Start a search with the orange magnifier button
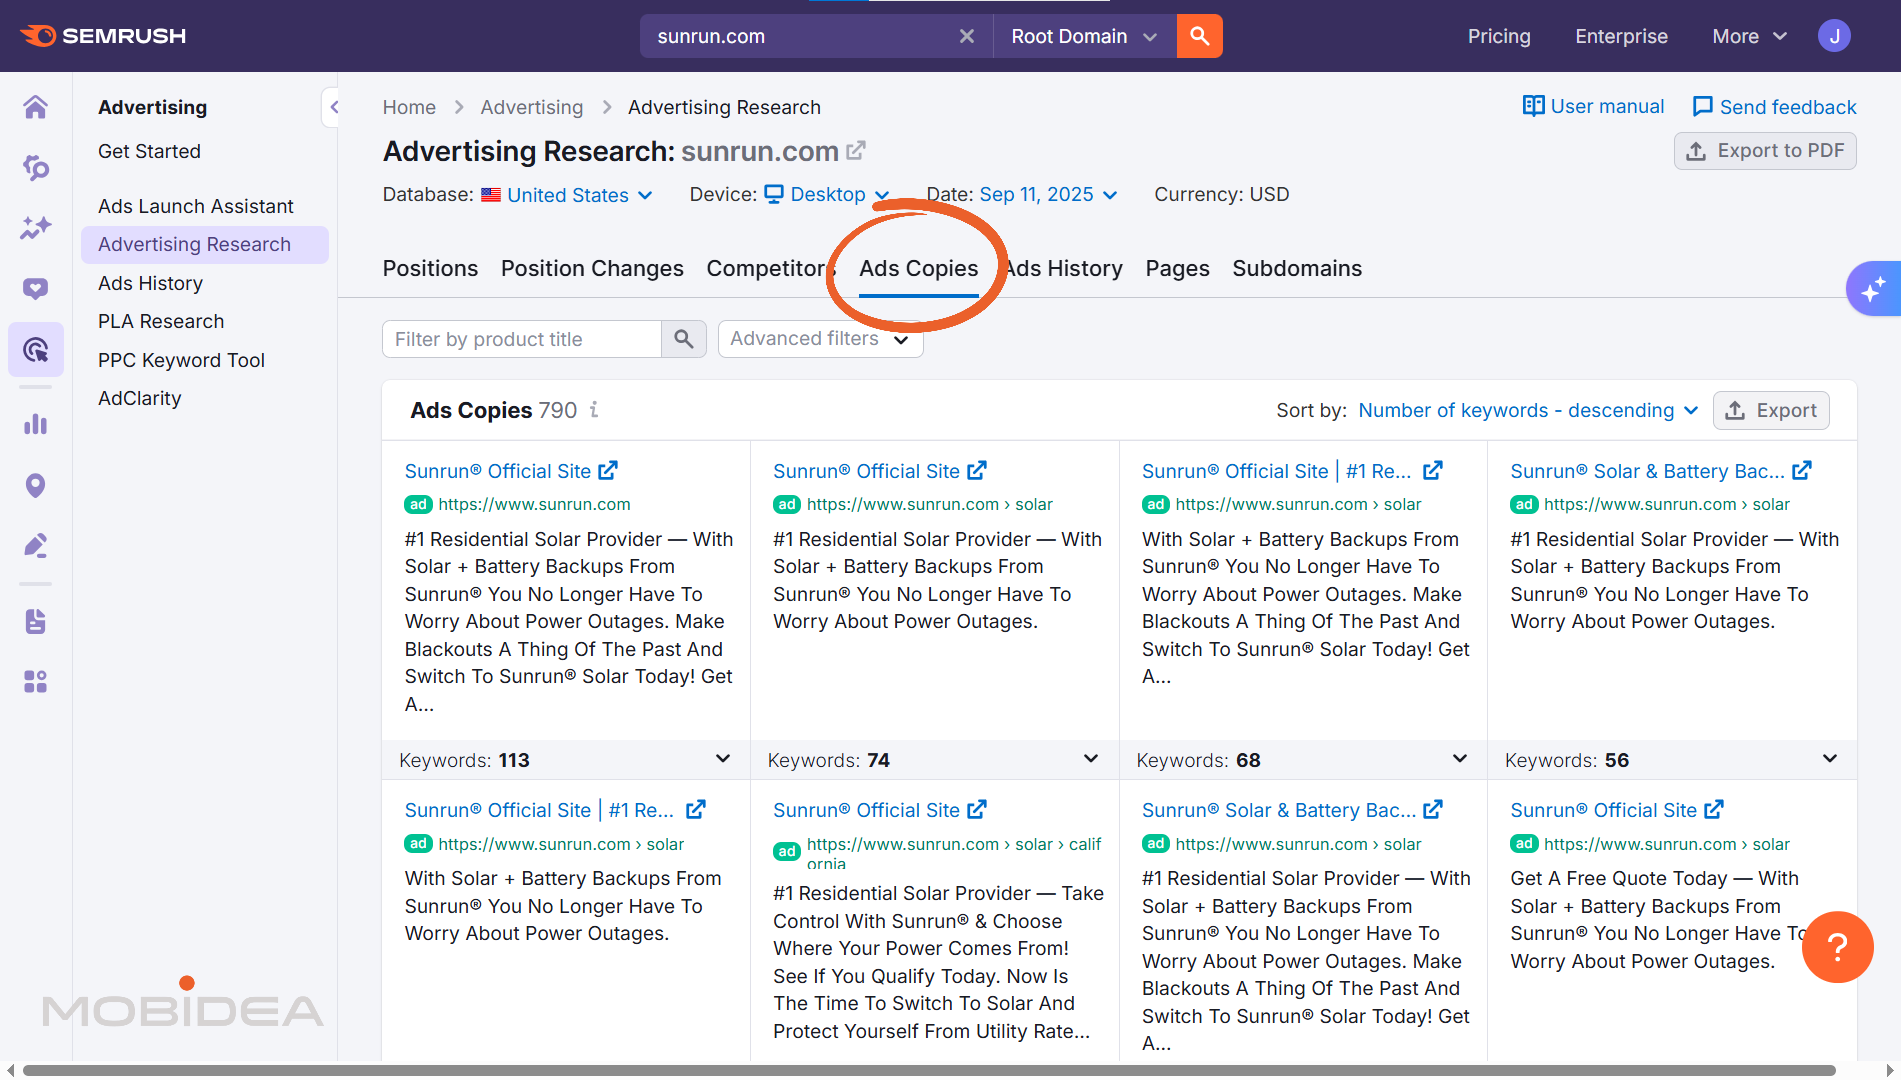1901x1080 pixels. click(x=1199, y=36)
